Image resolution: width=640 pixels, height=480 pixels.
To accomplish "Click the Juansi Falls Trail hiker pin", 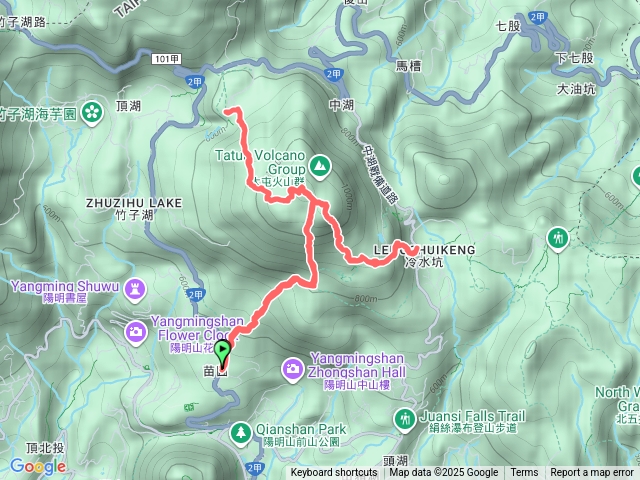I will pyautogui.click(x=405, y=420).
